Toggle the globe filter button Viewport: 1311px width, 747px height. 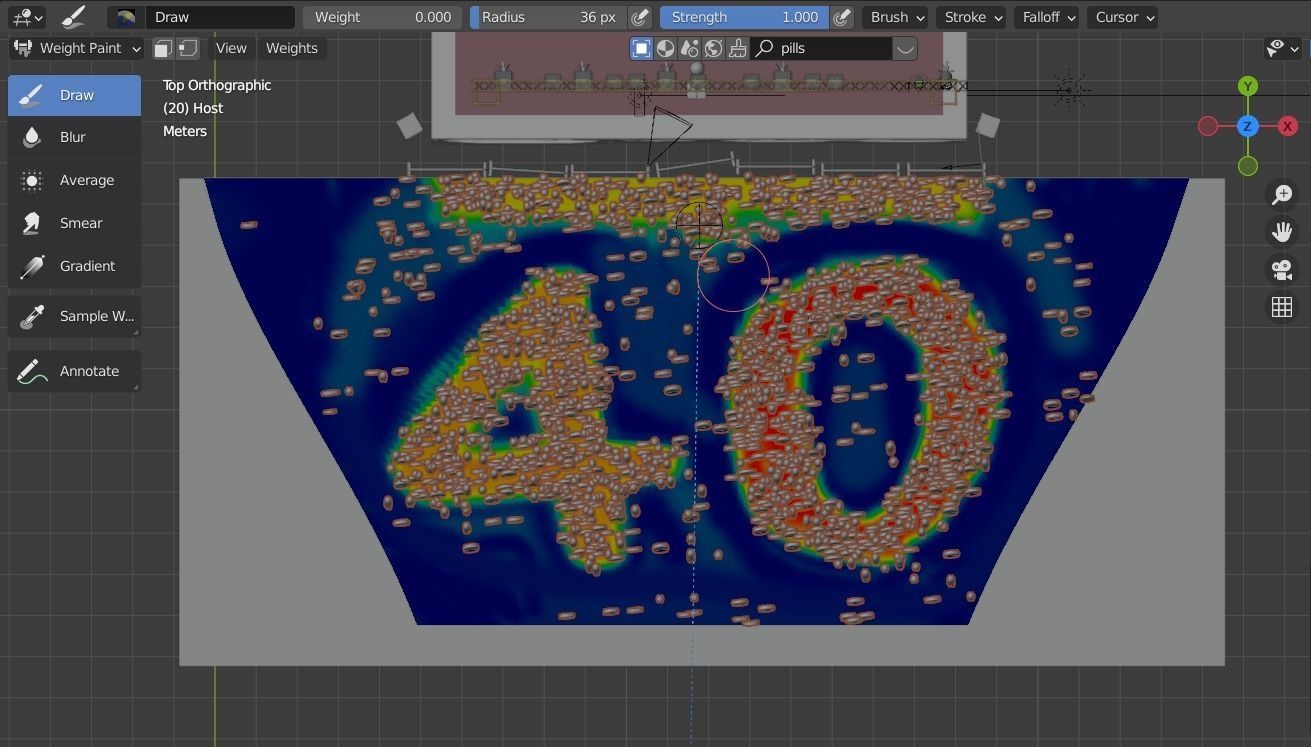point(713,48)
